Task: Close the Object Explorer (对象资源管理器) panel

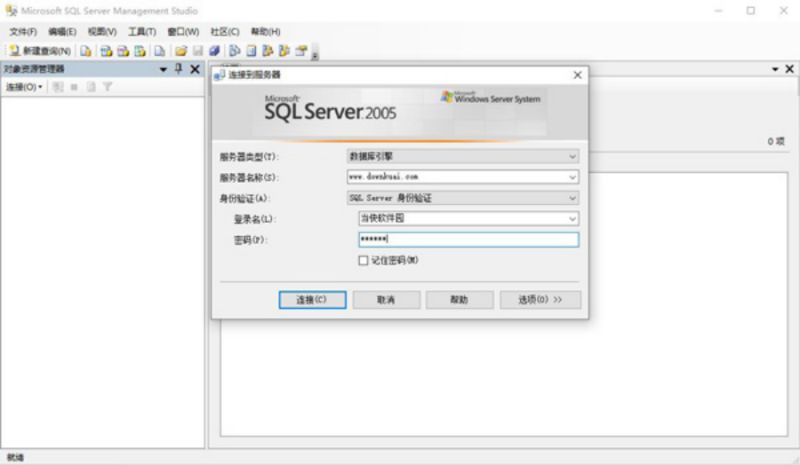Action: pyautogui.click(x=195, y=69)
